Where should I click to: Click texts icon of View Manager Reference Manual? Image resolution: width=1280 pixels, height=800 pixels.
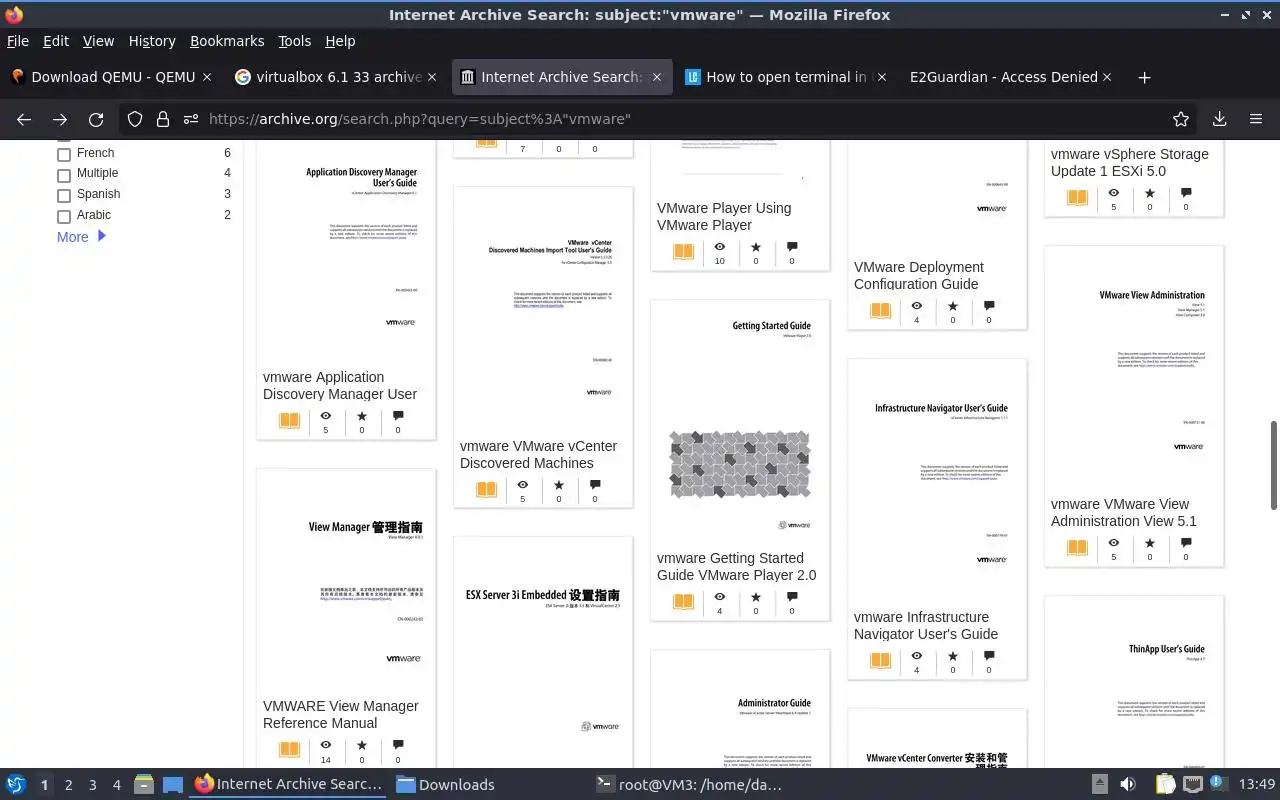point(289,750)
